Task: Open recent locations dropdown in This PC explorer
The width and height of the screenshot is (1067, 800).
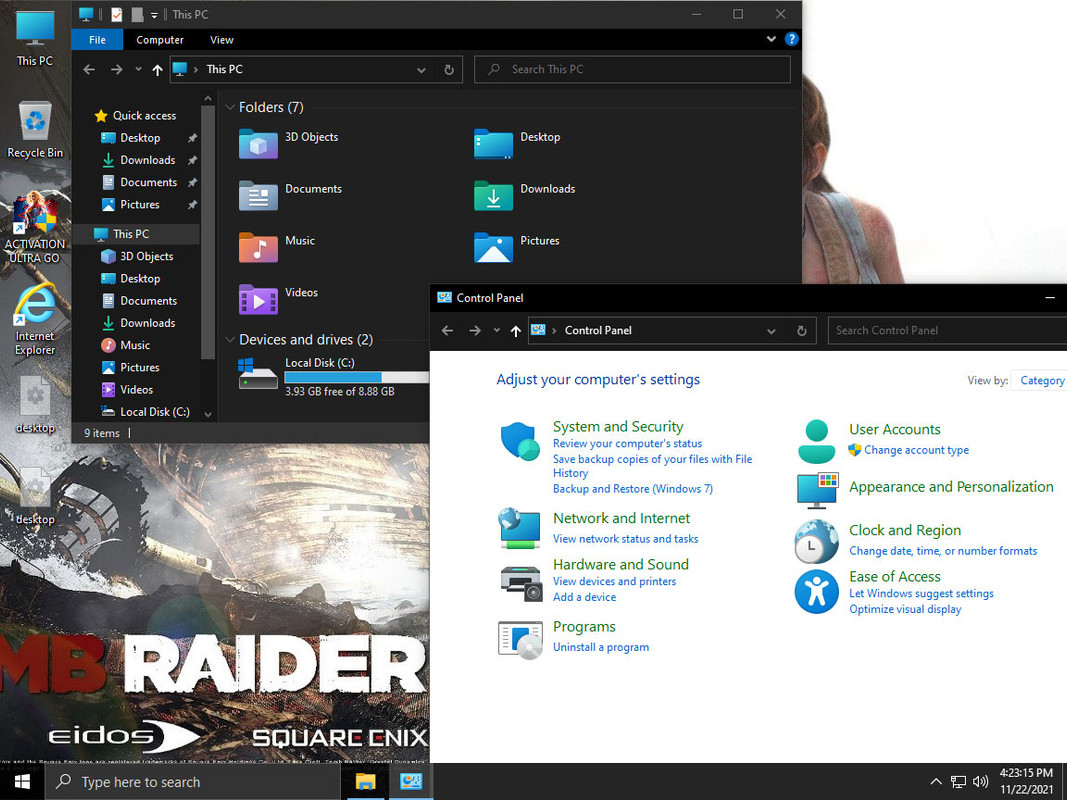Action: (139, 69)
